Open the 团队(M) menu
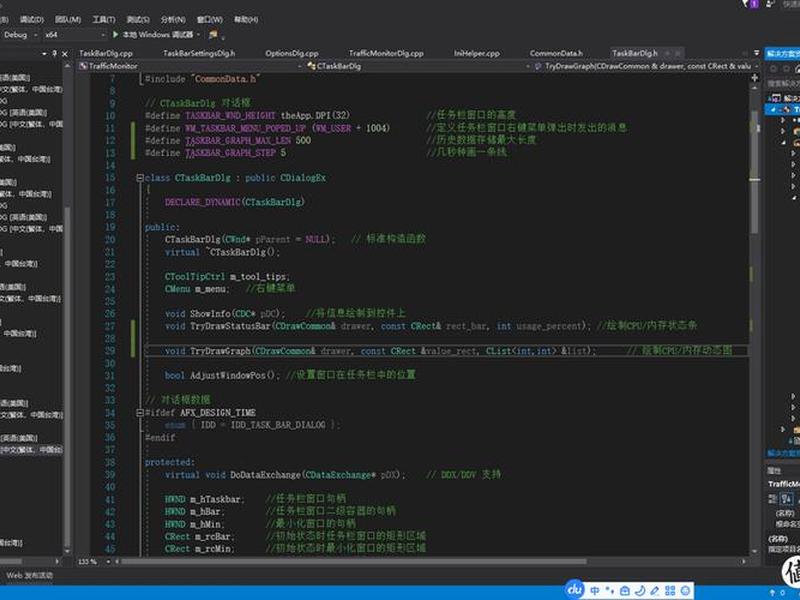 68,19
